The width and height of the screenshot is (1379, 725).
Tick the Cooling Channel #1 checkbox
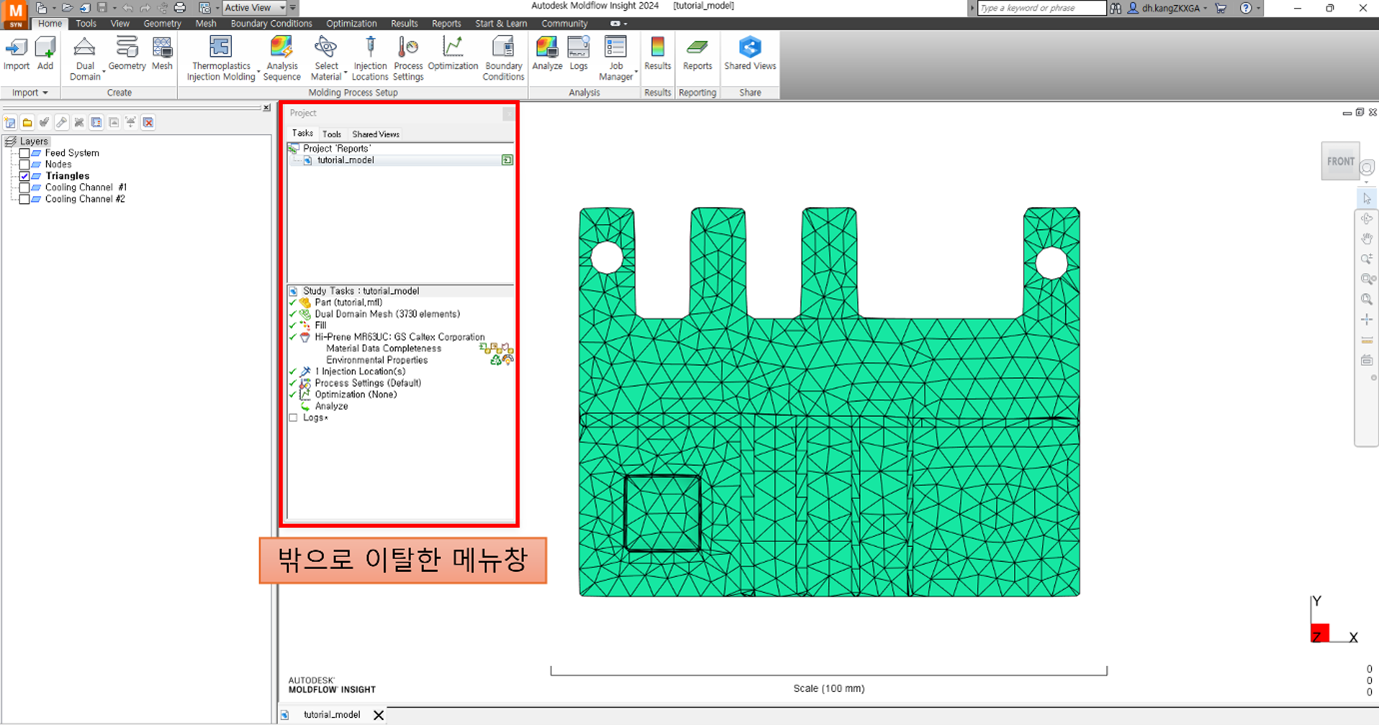[x=25, y=187]
